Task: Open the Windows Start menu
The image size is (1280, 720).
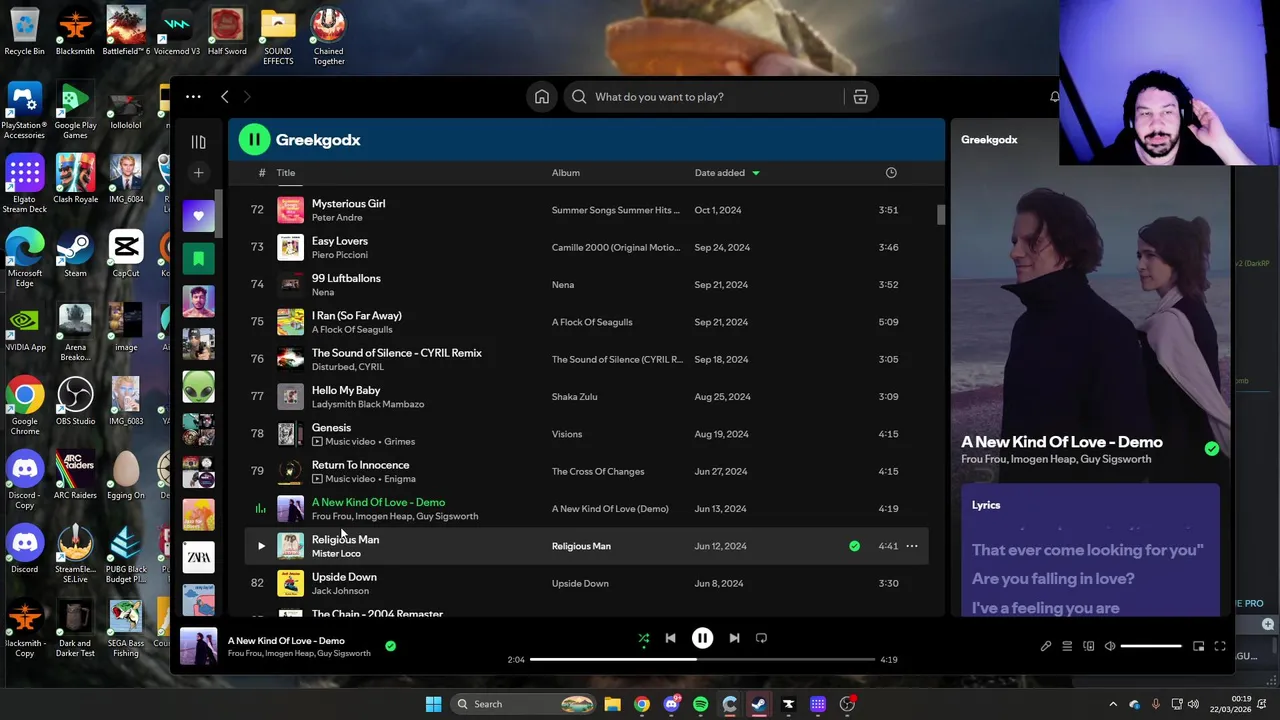Action: coord(433,704)
